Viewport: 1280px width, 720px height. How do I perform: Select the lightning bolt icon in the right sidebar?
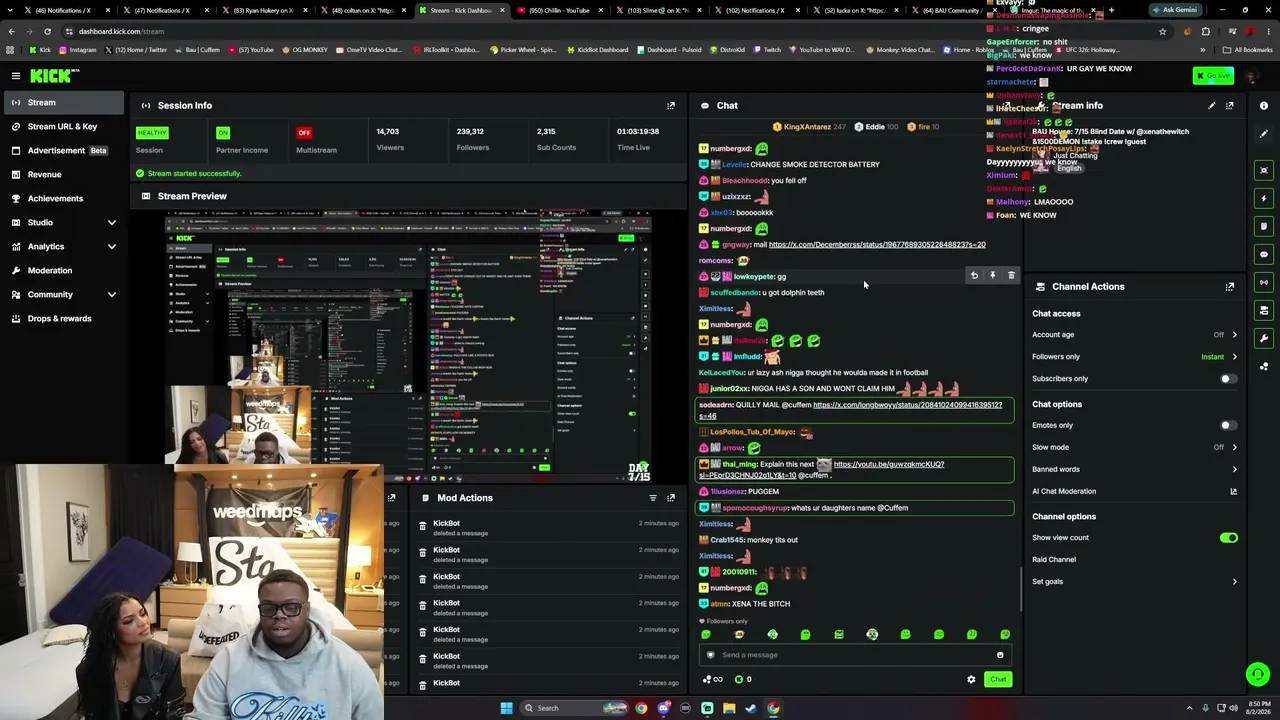point(1264,198)
